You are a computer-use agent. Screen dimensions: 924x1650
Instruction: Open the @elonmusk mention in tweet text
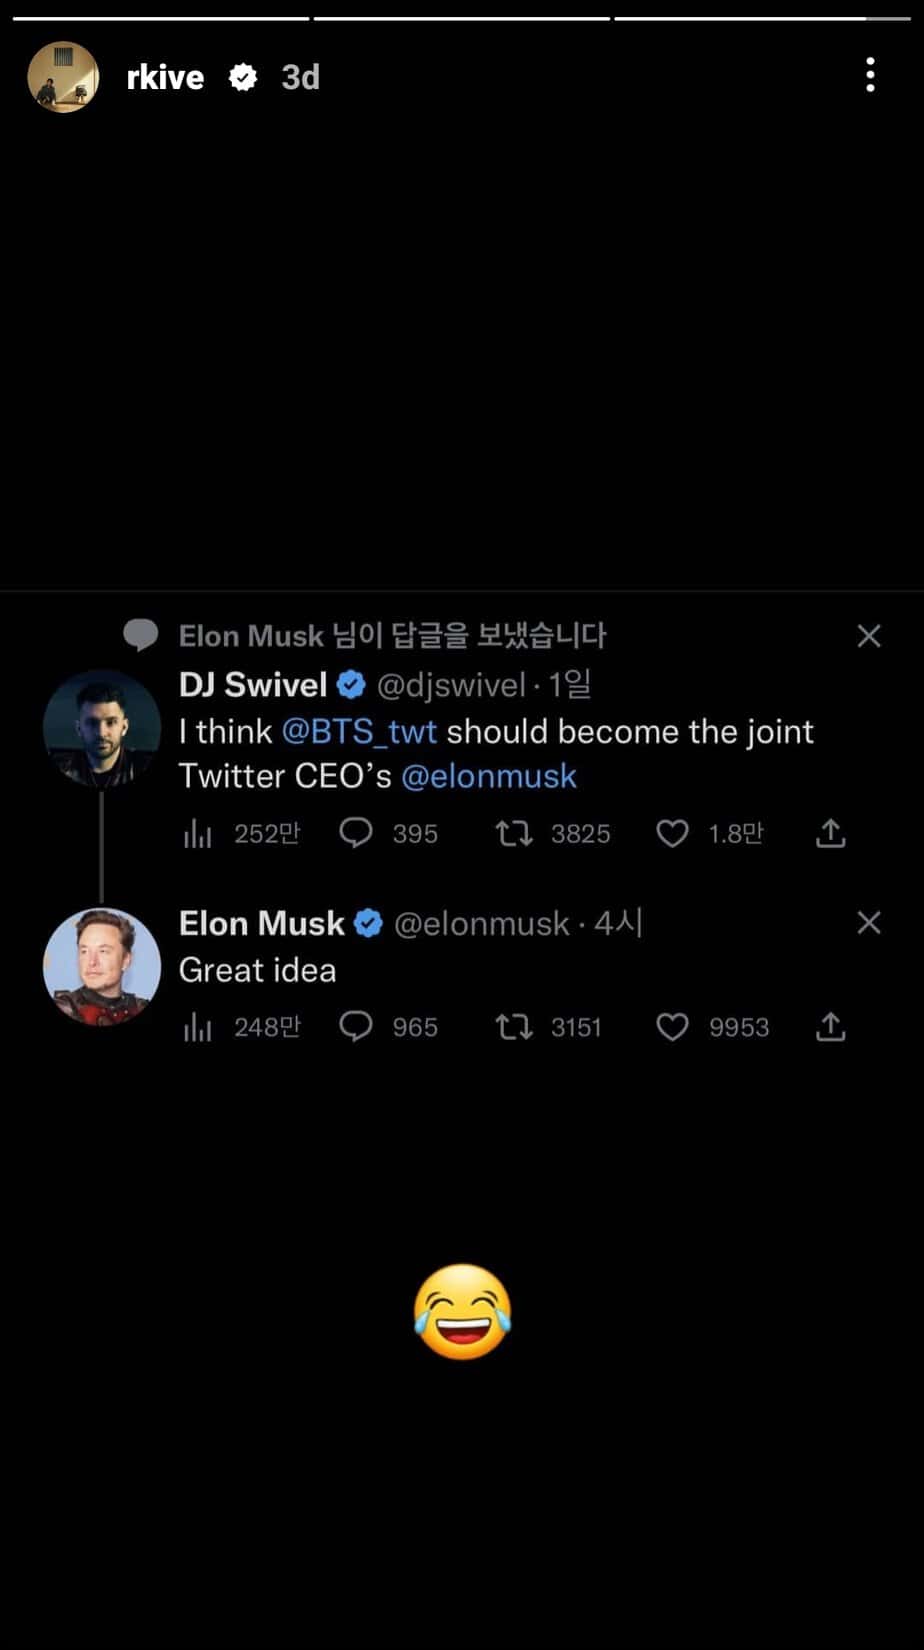tap(489, 776)
